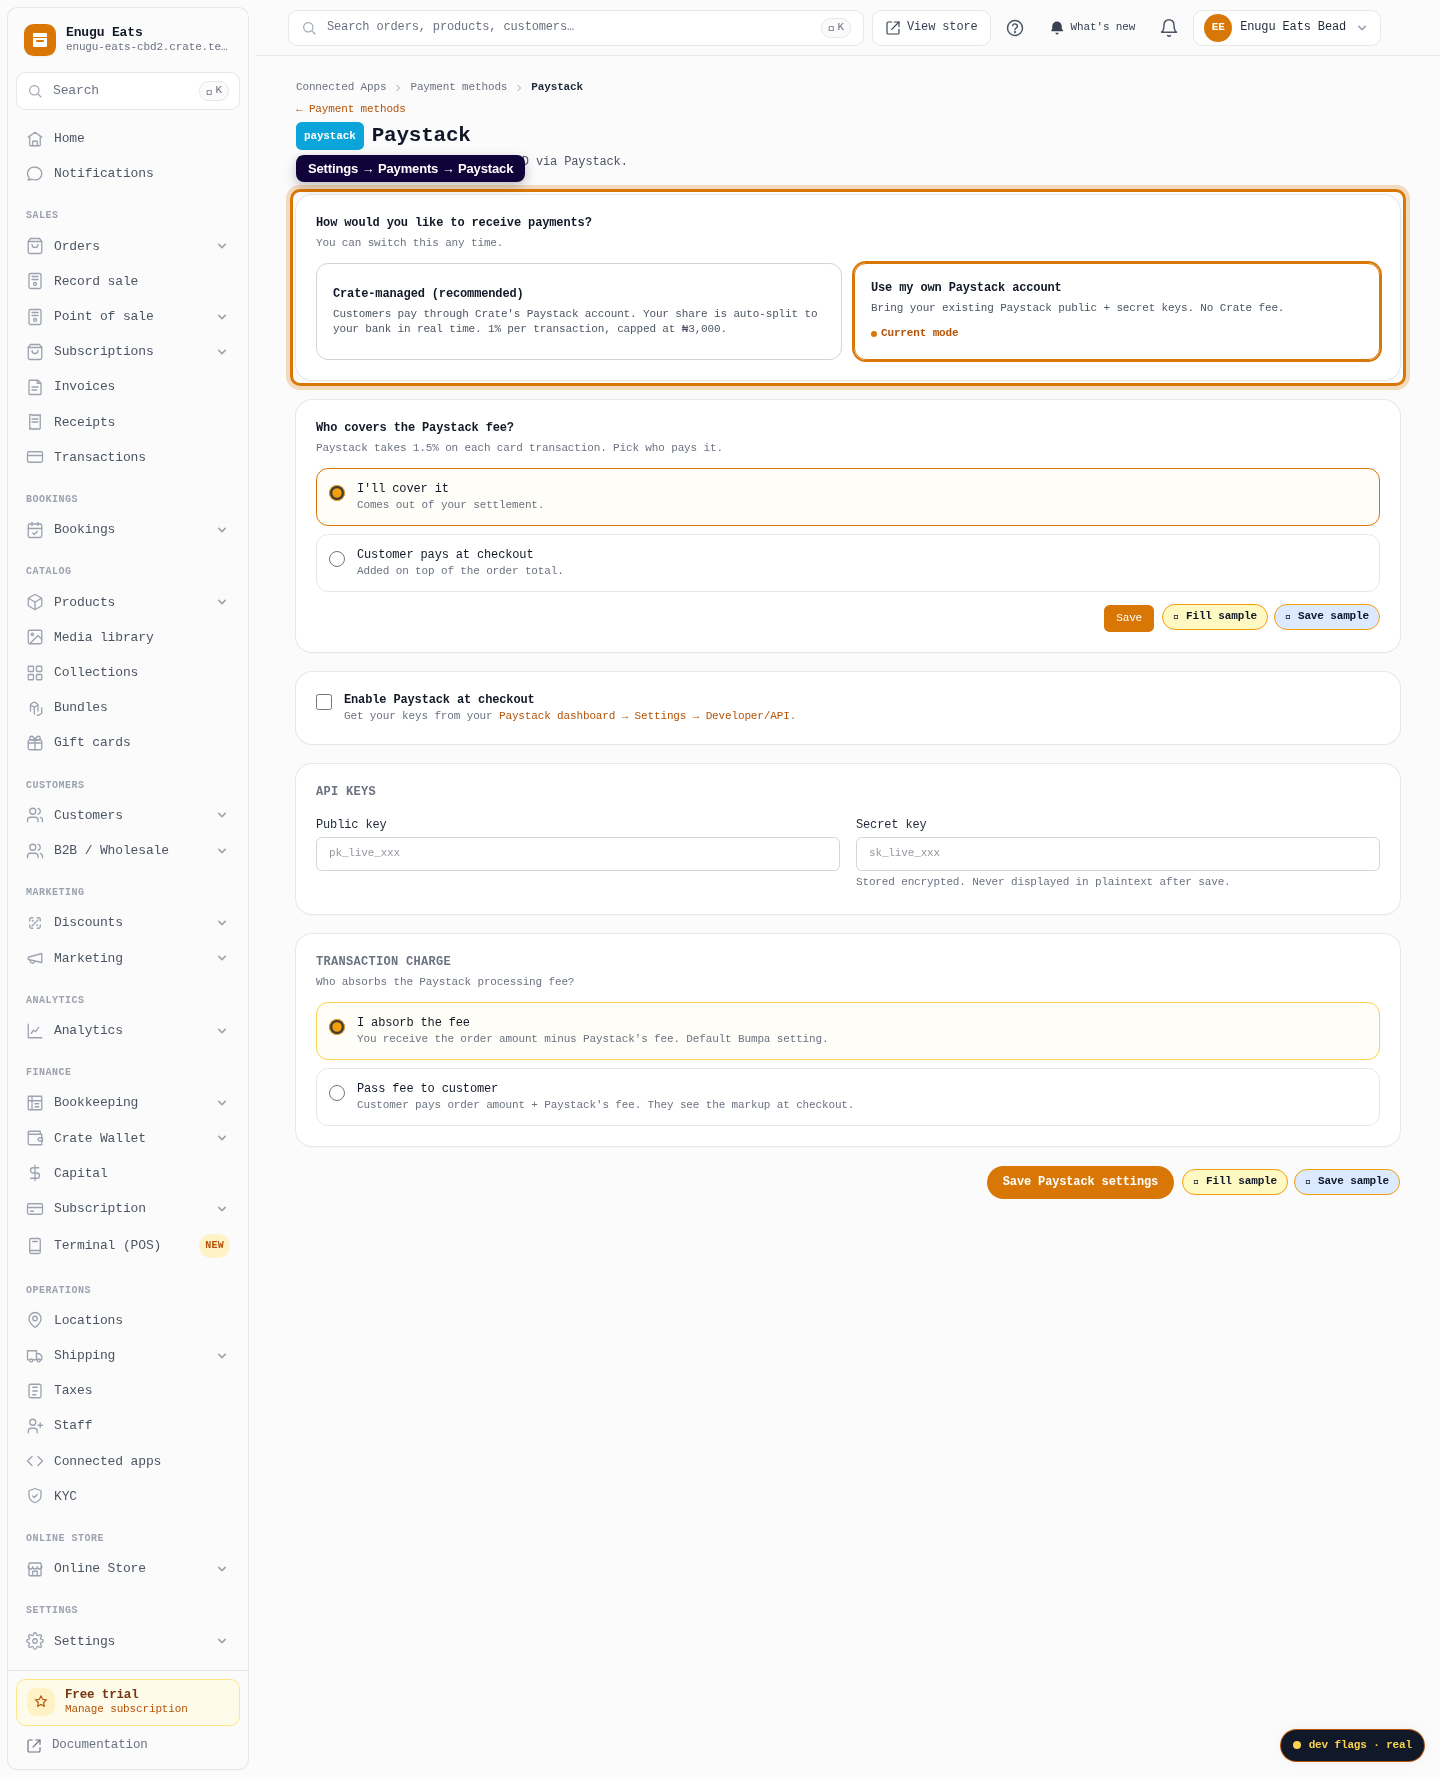Viewport: 1440px width, 1777px height.
Task: Open Enugu Eats Bead account dropdown
Action: point(1287,28)
